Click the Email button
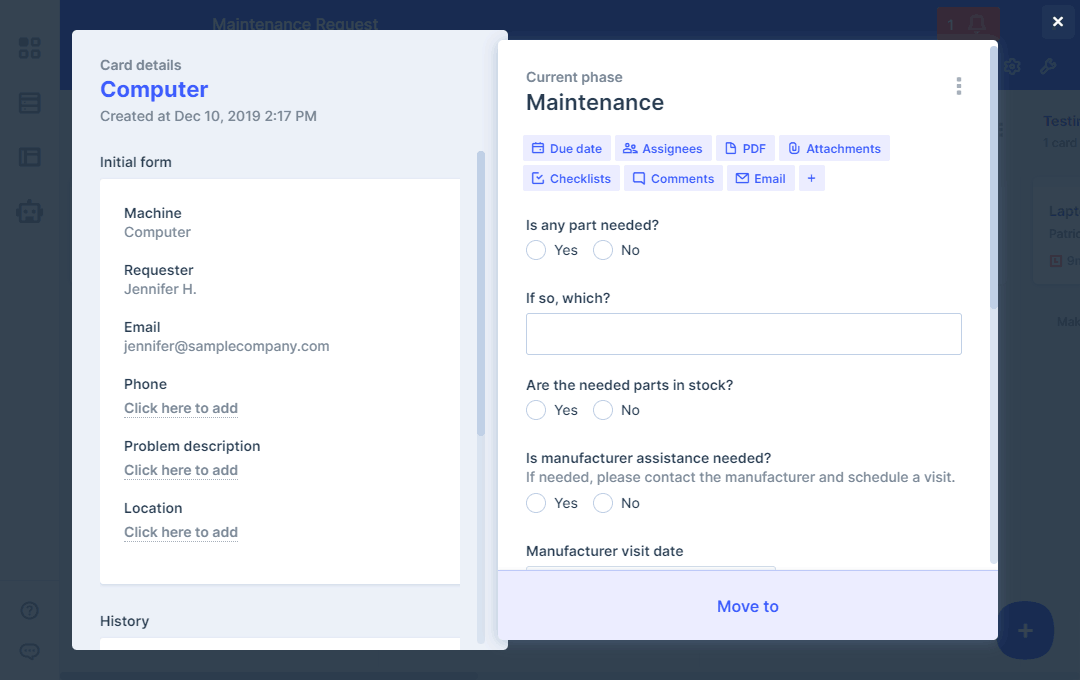The width and height of the screenshot is (1080, 680). tap(760, 179)
